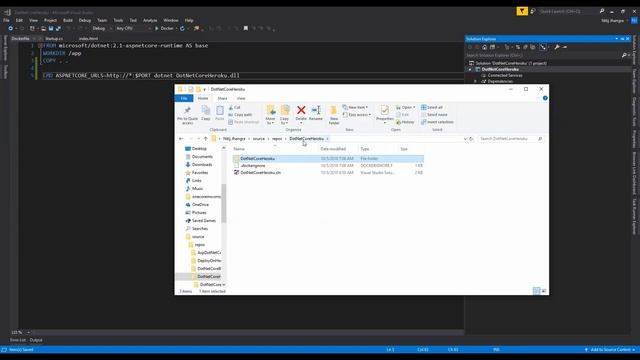This screenshot has width=640, height=360.
Task: Open the Tools menu in Visual Studio
Action: [118, 20]
